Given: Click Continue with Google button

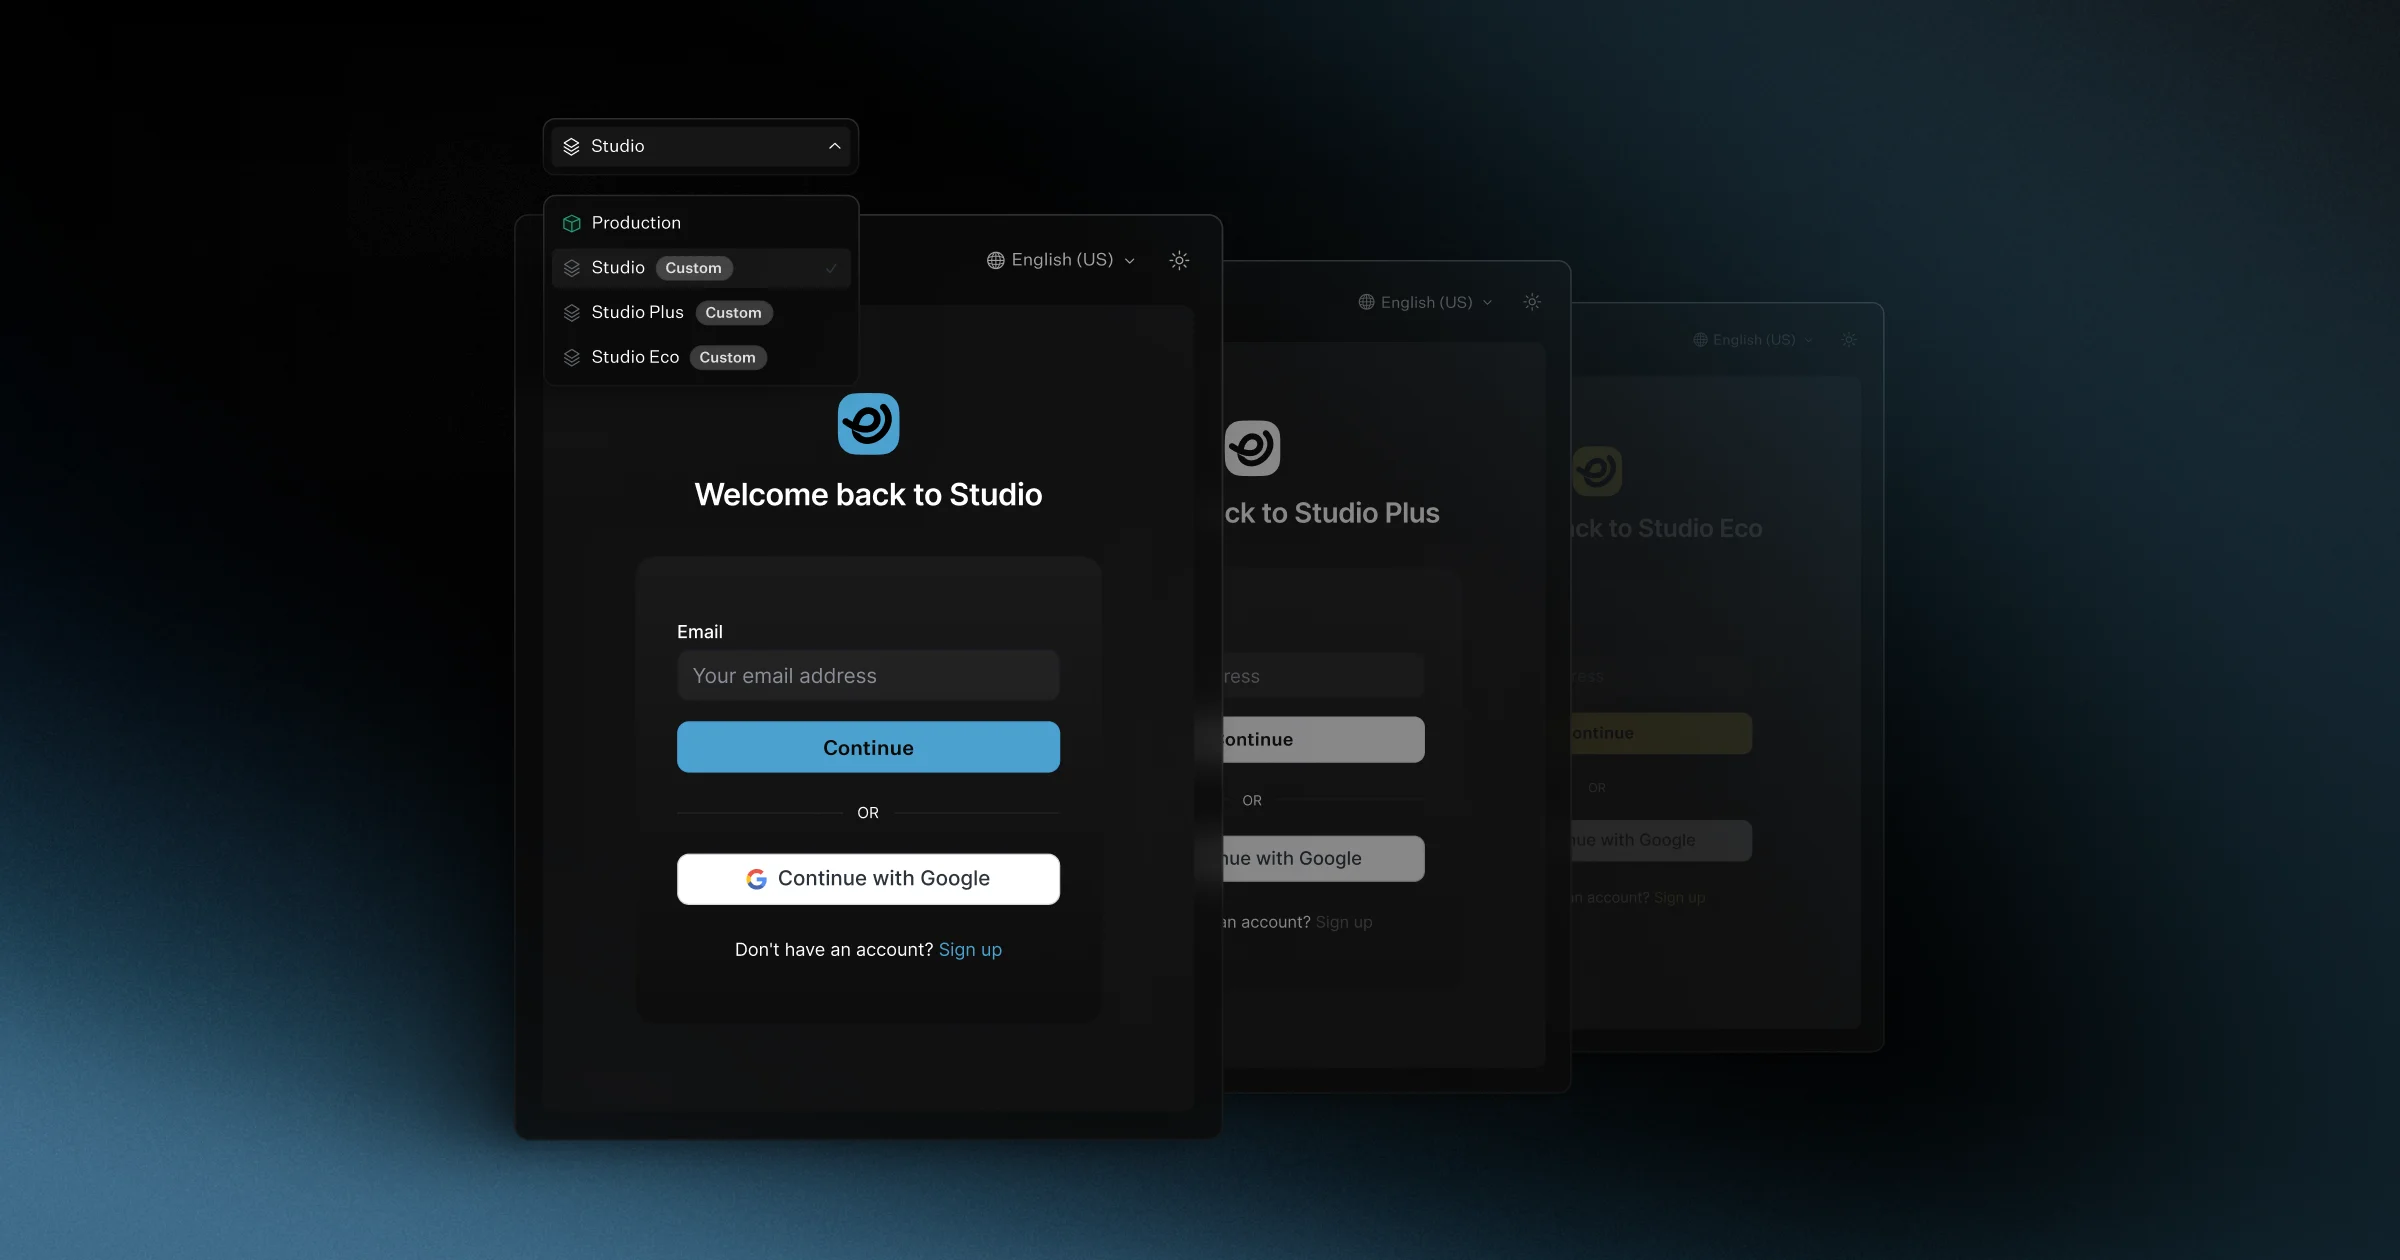Looking at the screenshot, I should click(x=868, y=879).
